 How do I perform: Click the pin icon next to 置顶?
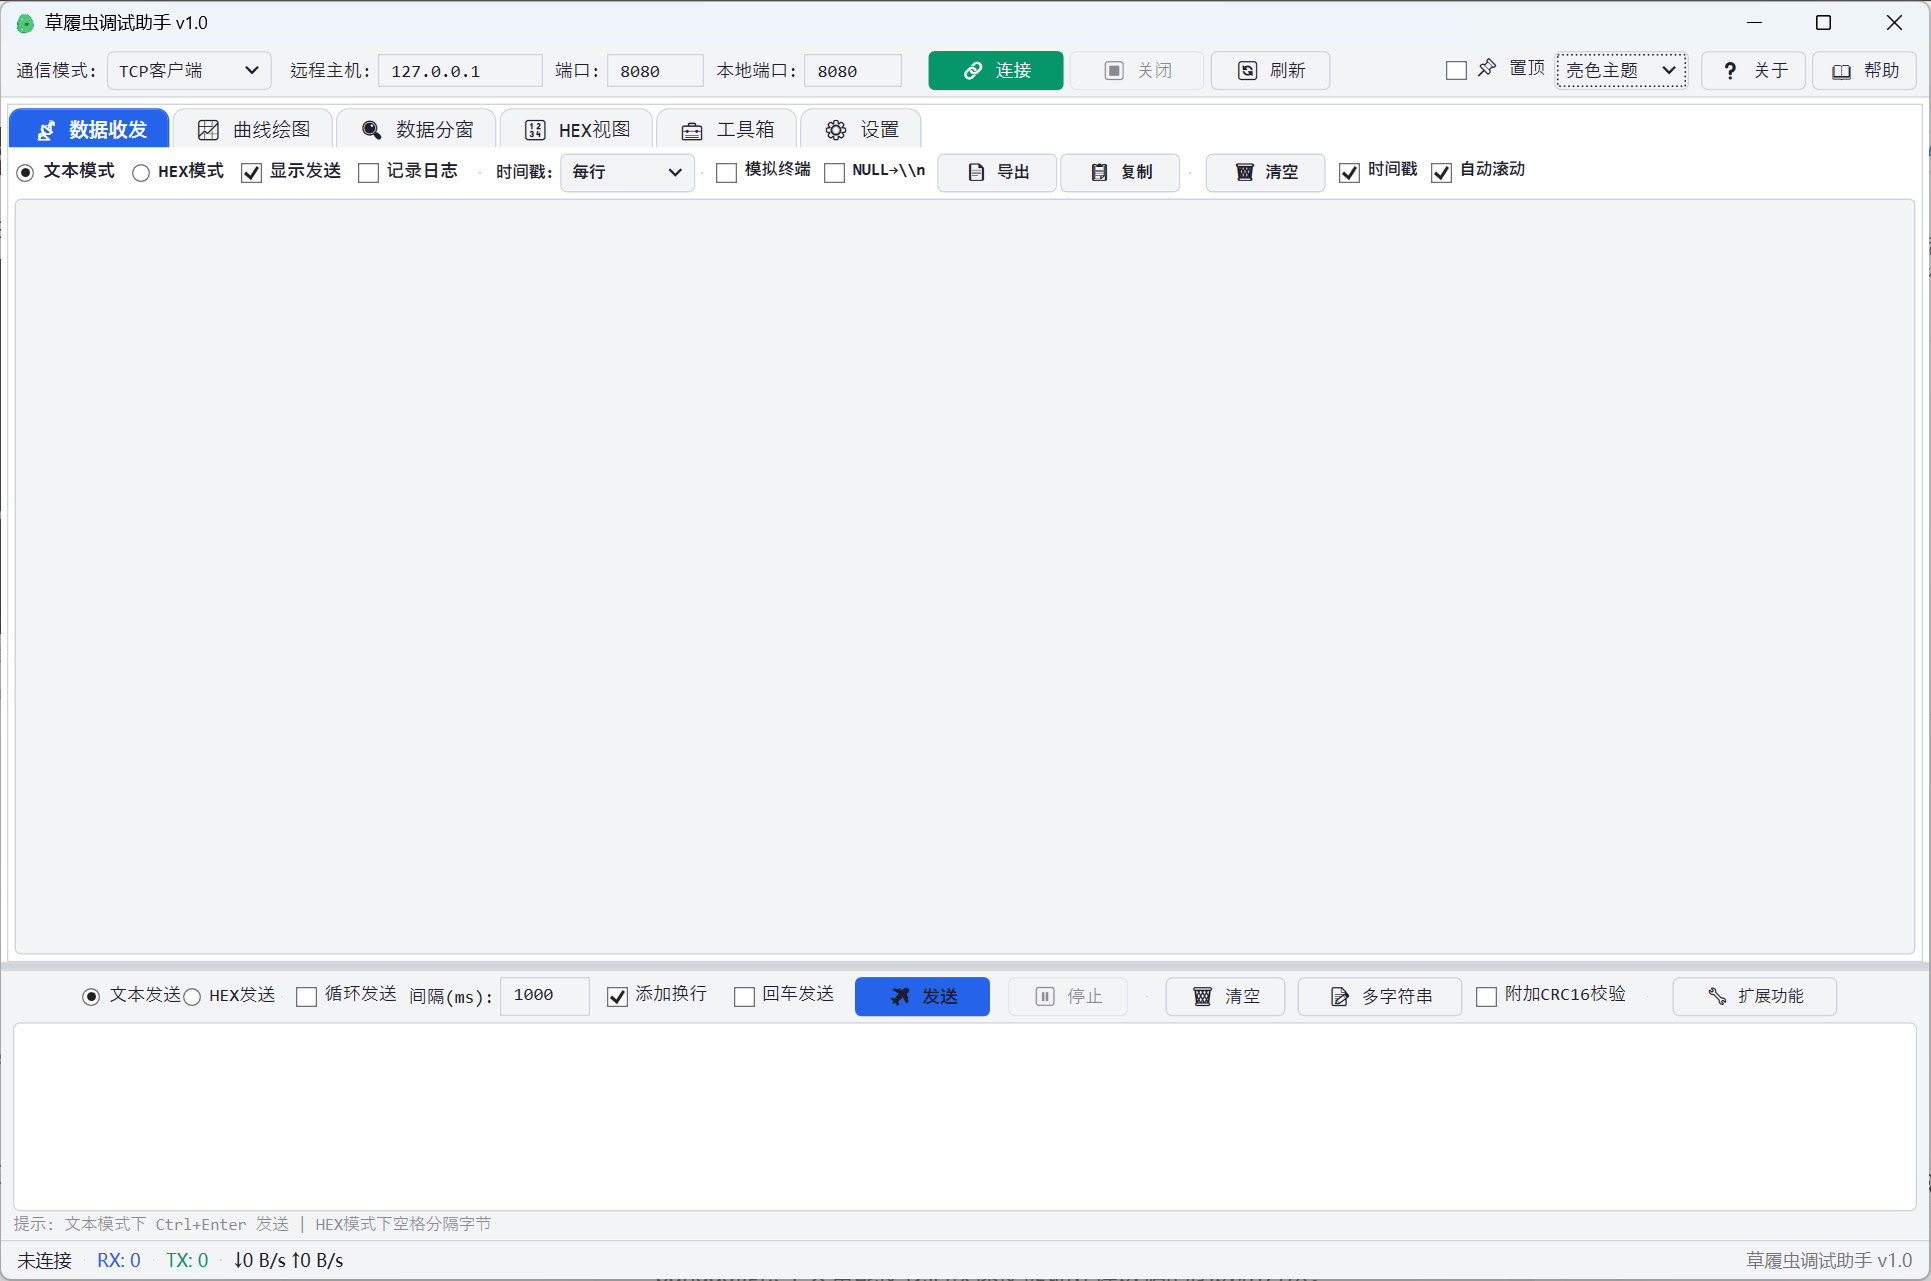pos(1487,68)
